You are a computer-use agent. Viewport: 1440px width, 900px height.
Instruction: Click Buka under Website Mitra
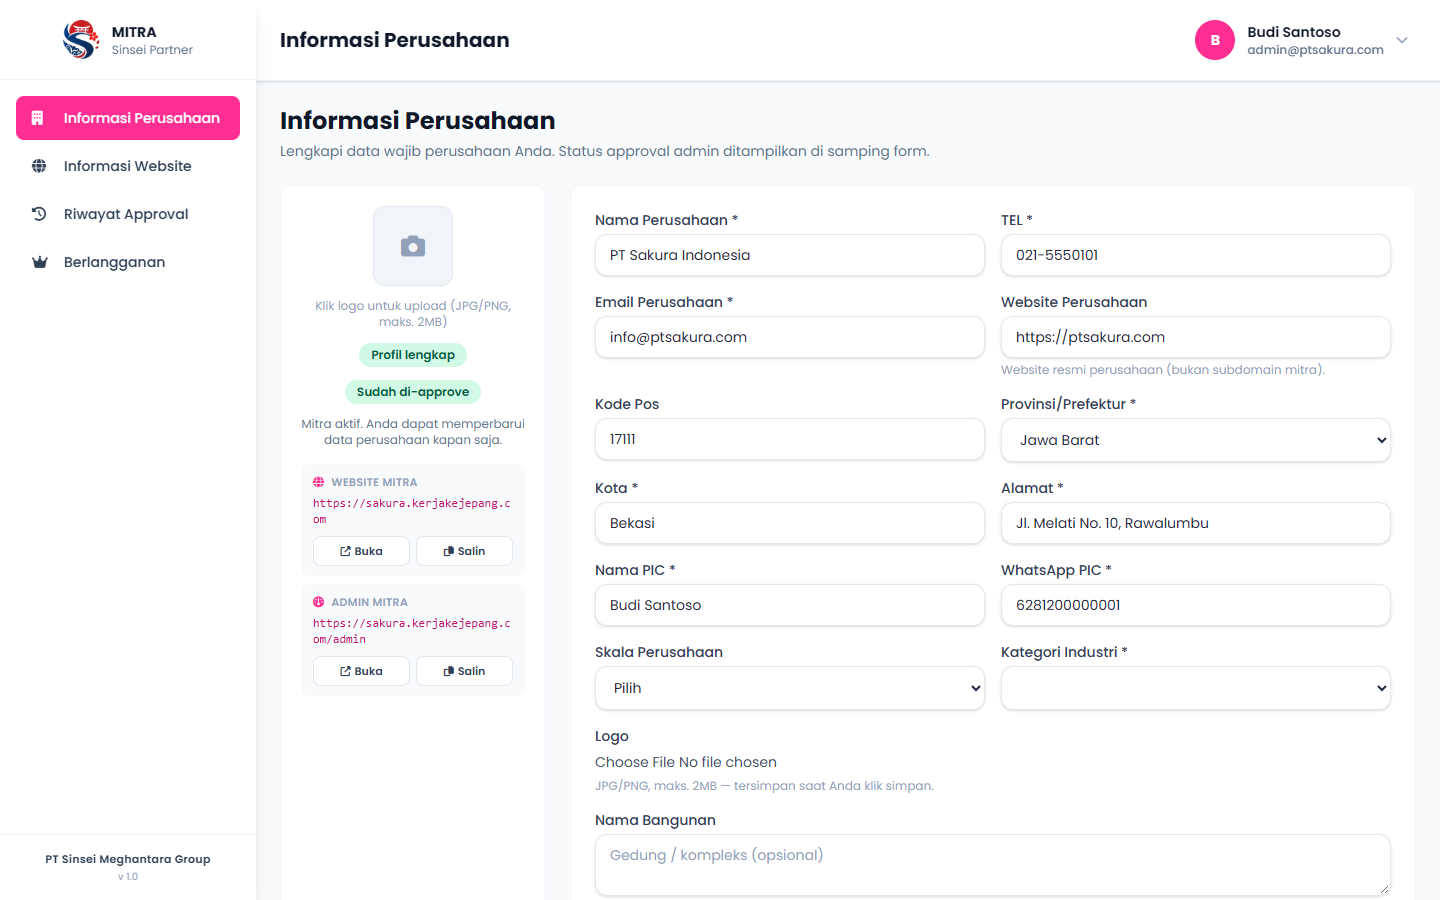(x=361, y=551)
